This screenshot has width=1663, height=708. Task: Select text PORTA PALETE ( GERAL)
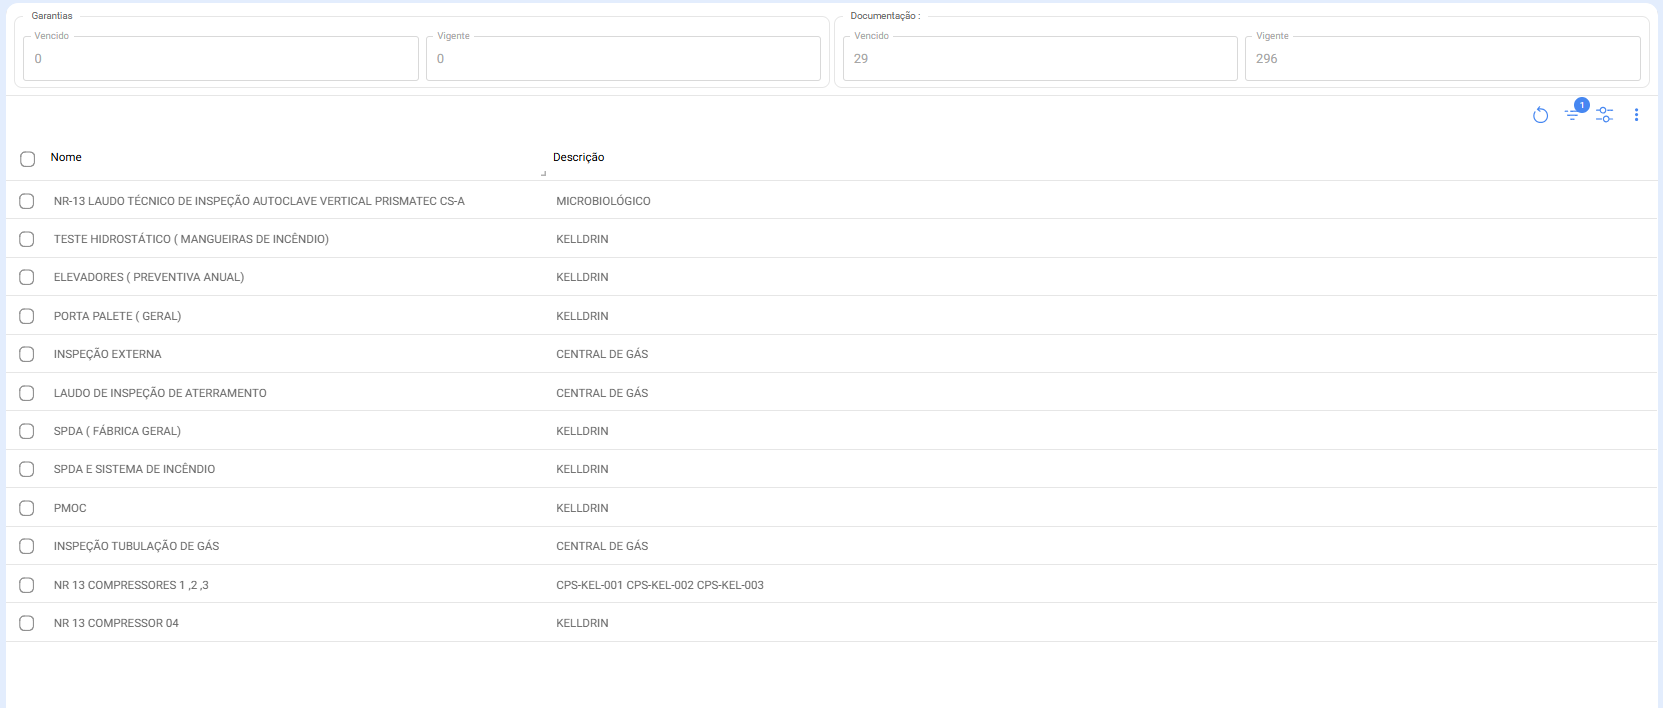(117, 316)
